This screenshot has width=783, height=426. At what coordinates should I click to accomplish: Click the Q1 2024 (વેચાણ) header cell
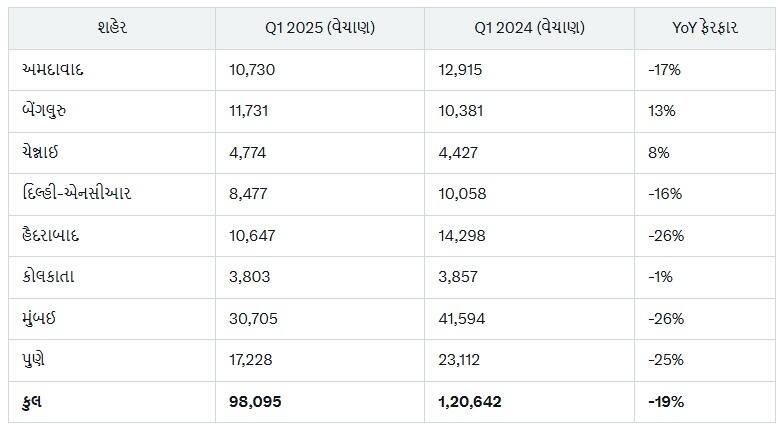pyautogui.click(x=529, y=28)
